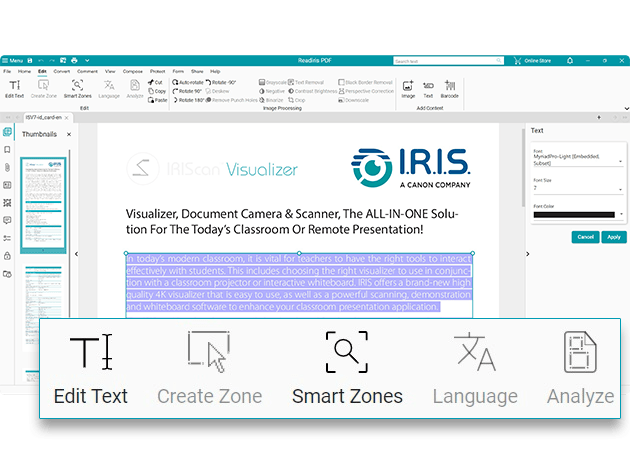The height and width of the screenshot is (450, 630).
Task: Click the Attachments paperclip sidebar icon
Action: (x=7, y=168)
